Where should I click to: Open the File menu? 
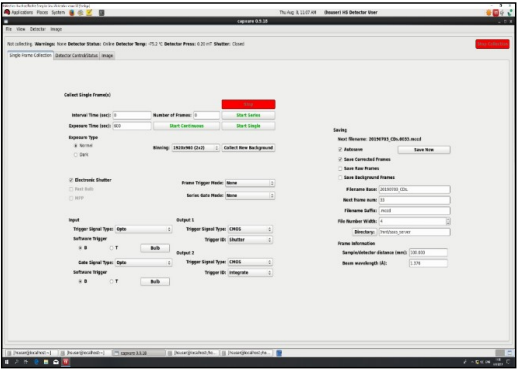coord(9,29)
